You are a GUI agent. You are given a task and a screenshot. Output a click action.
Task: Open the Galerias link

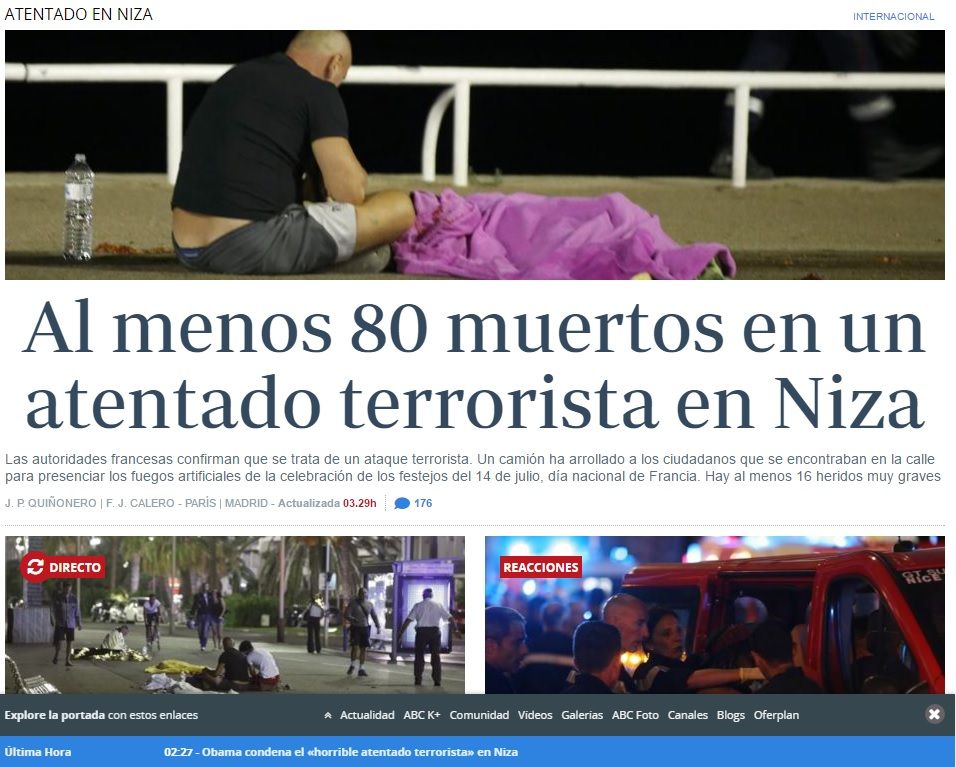click(582, 715)
